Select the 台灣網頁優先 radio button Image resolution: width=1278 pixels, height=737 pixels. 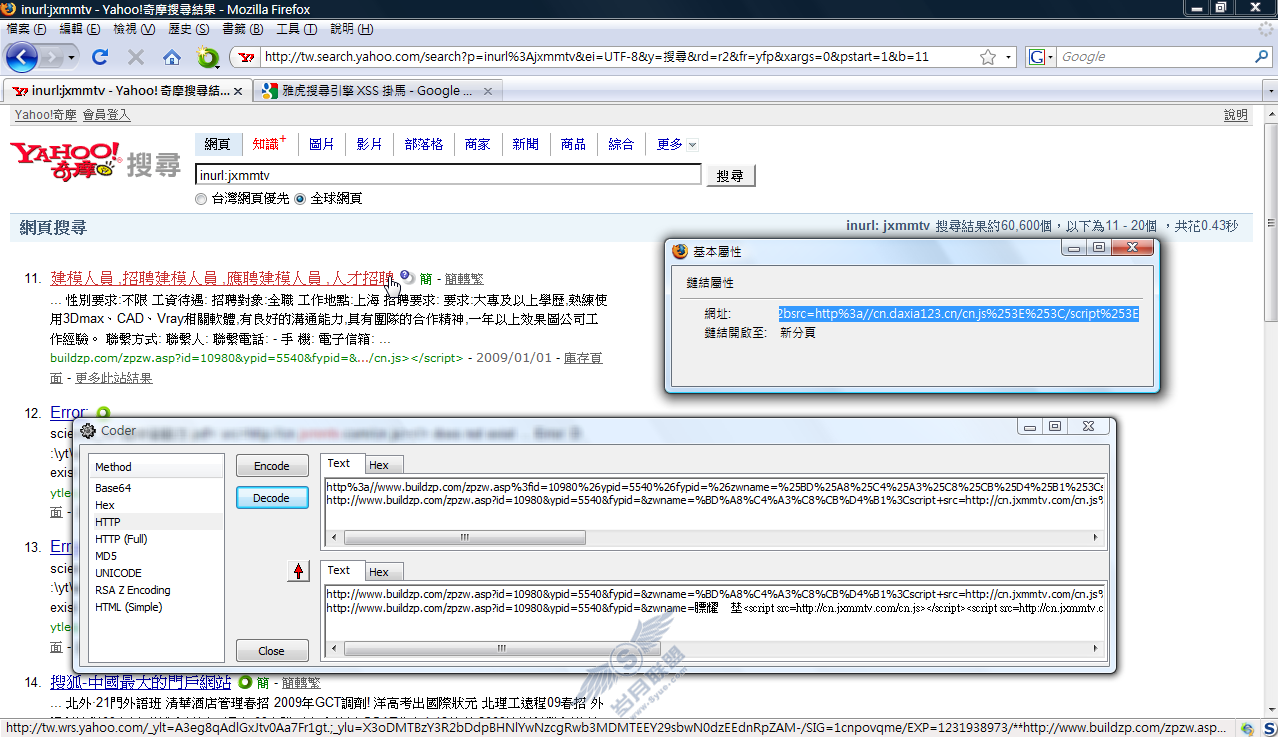tap(201, 199)
